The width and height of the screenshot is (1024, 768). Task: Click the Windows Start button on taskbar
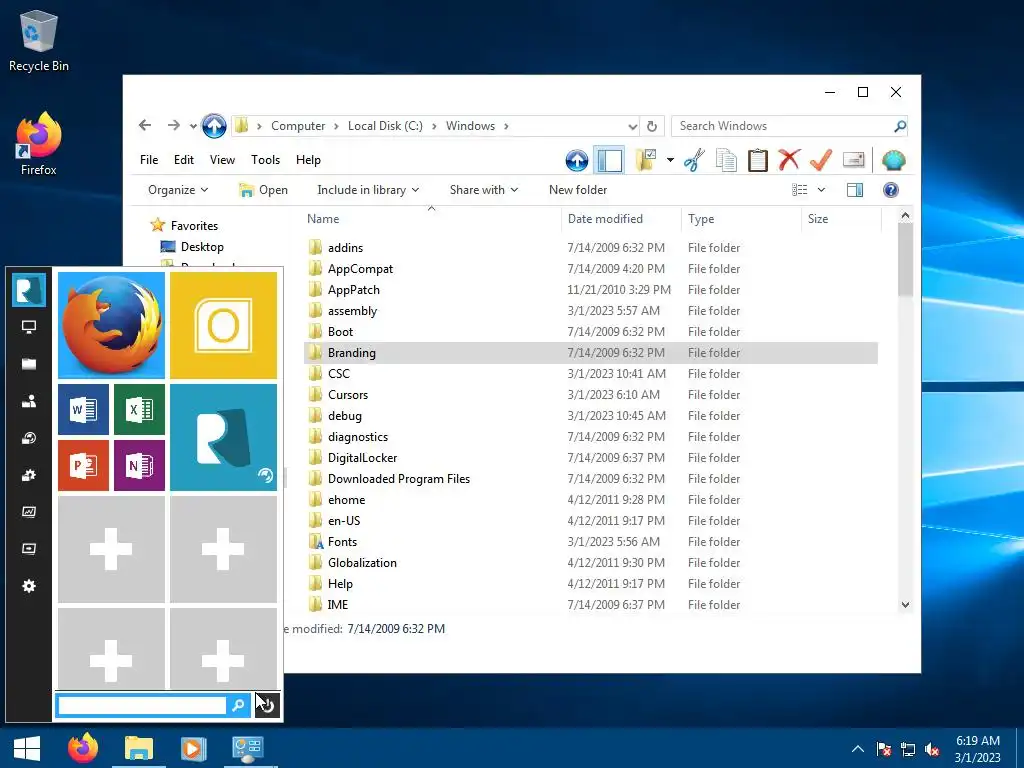27,748
